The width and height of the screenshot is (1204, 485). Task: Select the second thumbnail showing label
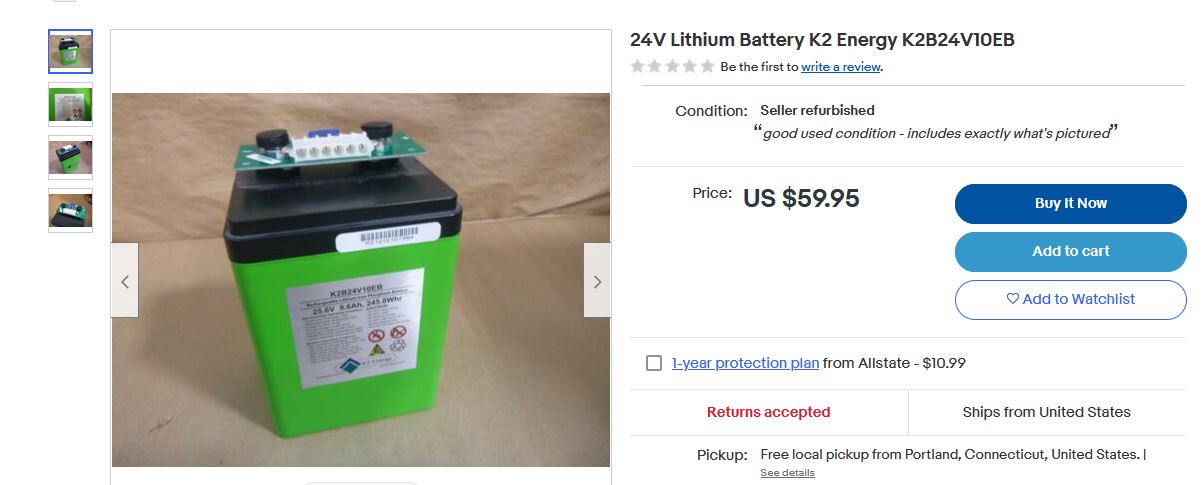click(x=70, y=104)
